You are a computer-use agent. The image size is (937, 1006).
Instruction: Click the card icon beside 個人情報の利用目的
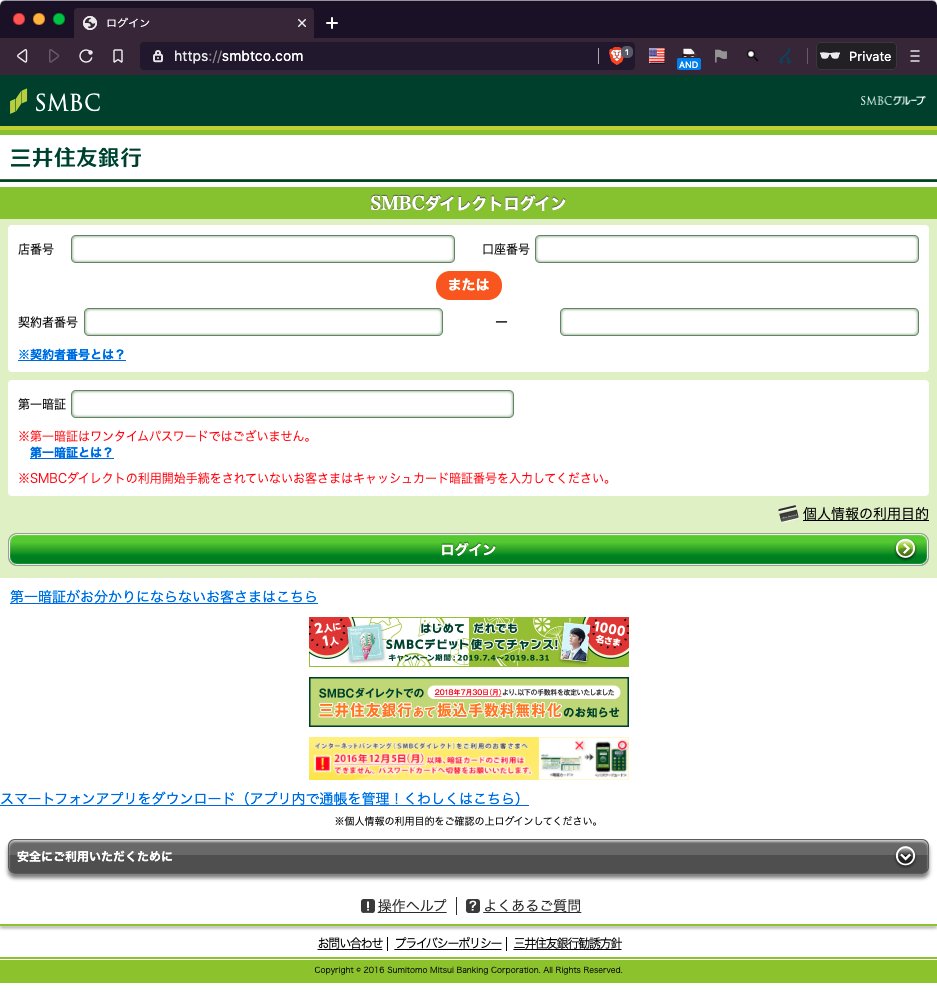point(788,514)
